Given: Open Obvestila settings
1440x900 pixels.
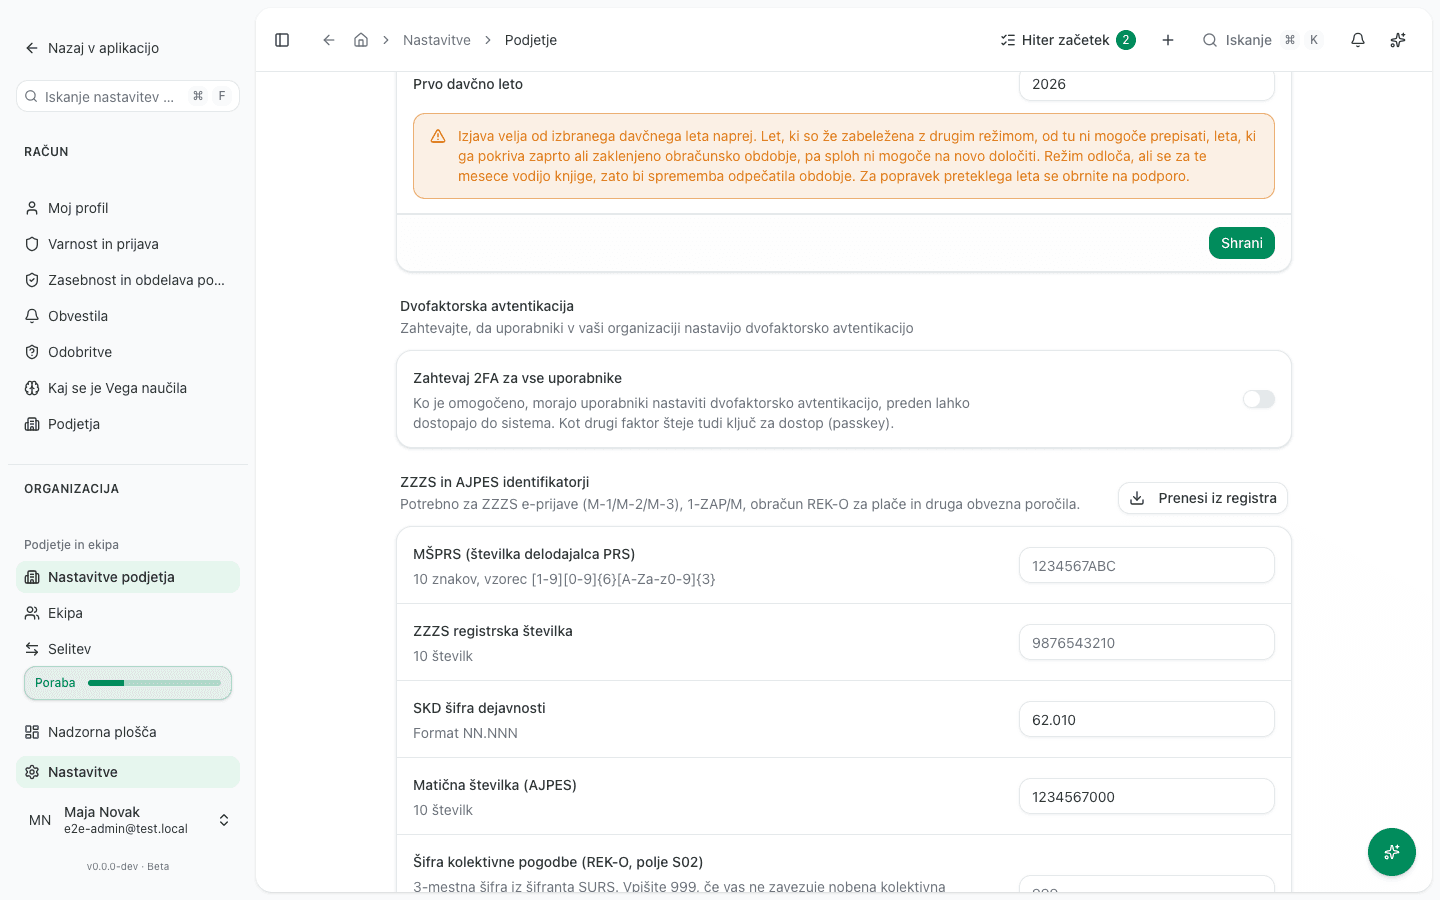Looking at the screenshot, I should click(128, 316).
